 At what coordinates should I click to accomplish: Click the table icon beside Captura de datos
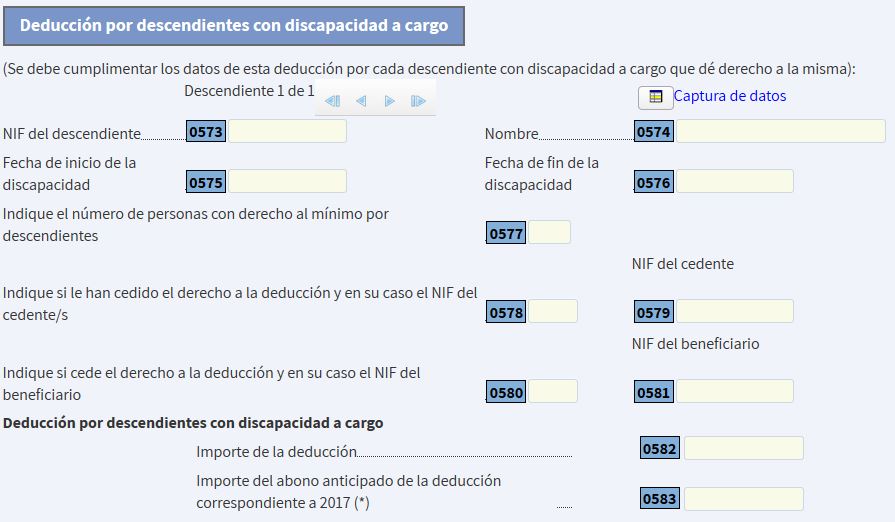[655, 97]
